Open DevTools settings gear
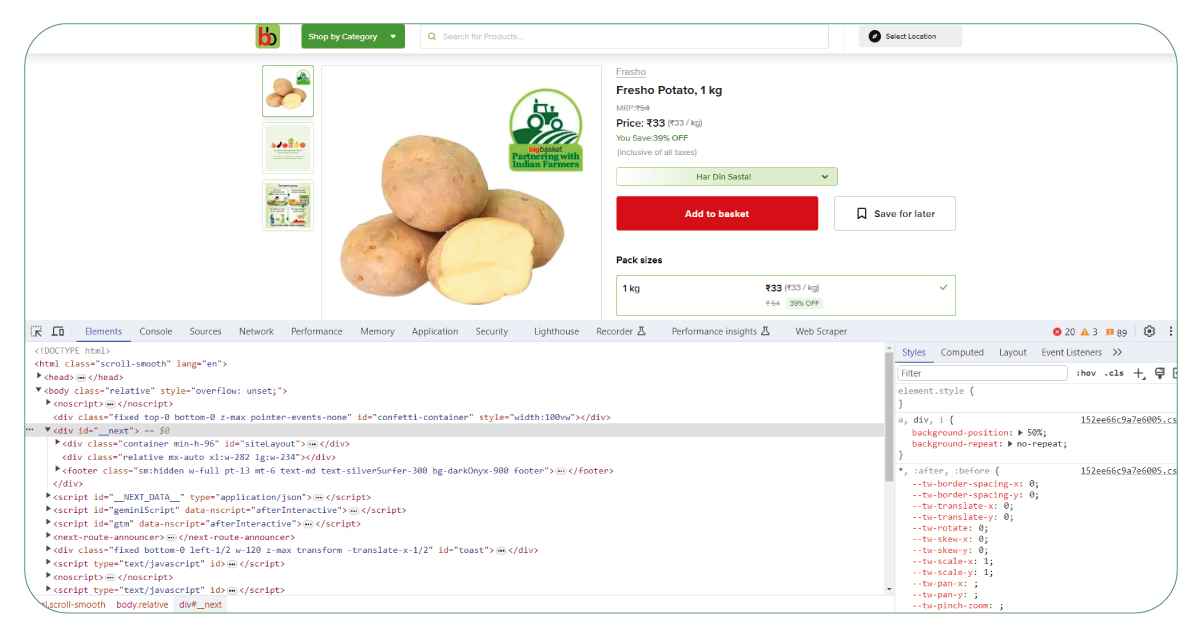This screenshot has width=1203, height=634. pos(1149,331)
